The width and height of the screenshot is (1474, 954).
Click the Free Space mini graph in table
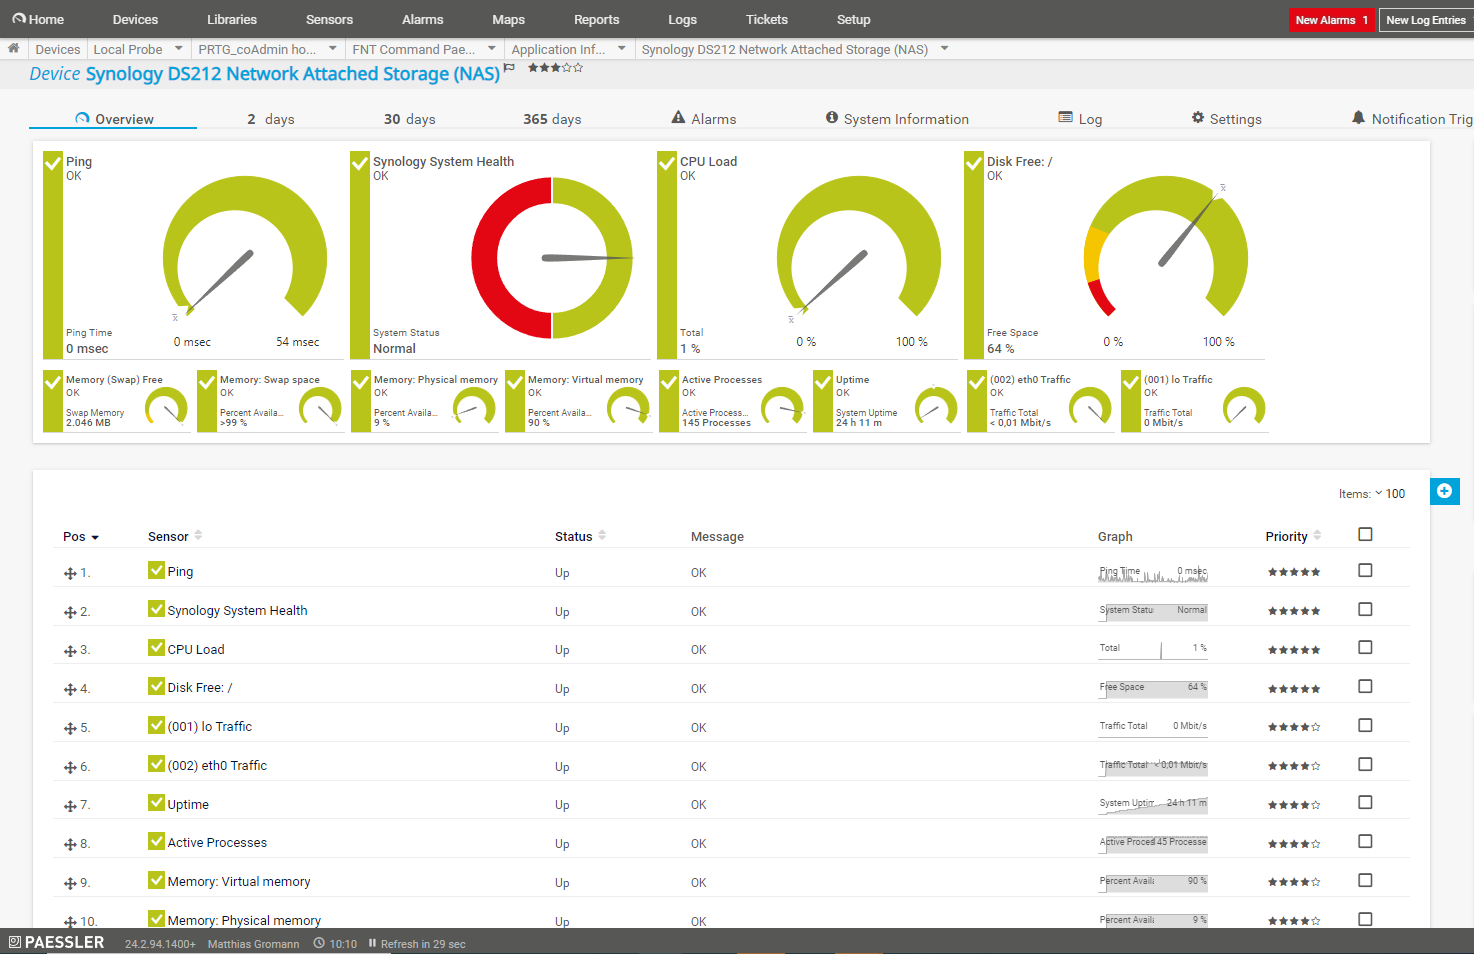1153,688
